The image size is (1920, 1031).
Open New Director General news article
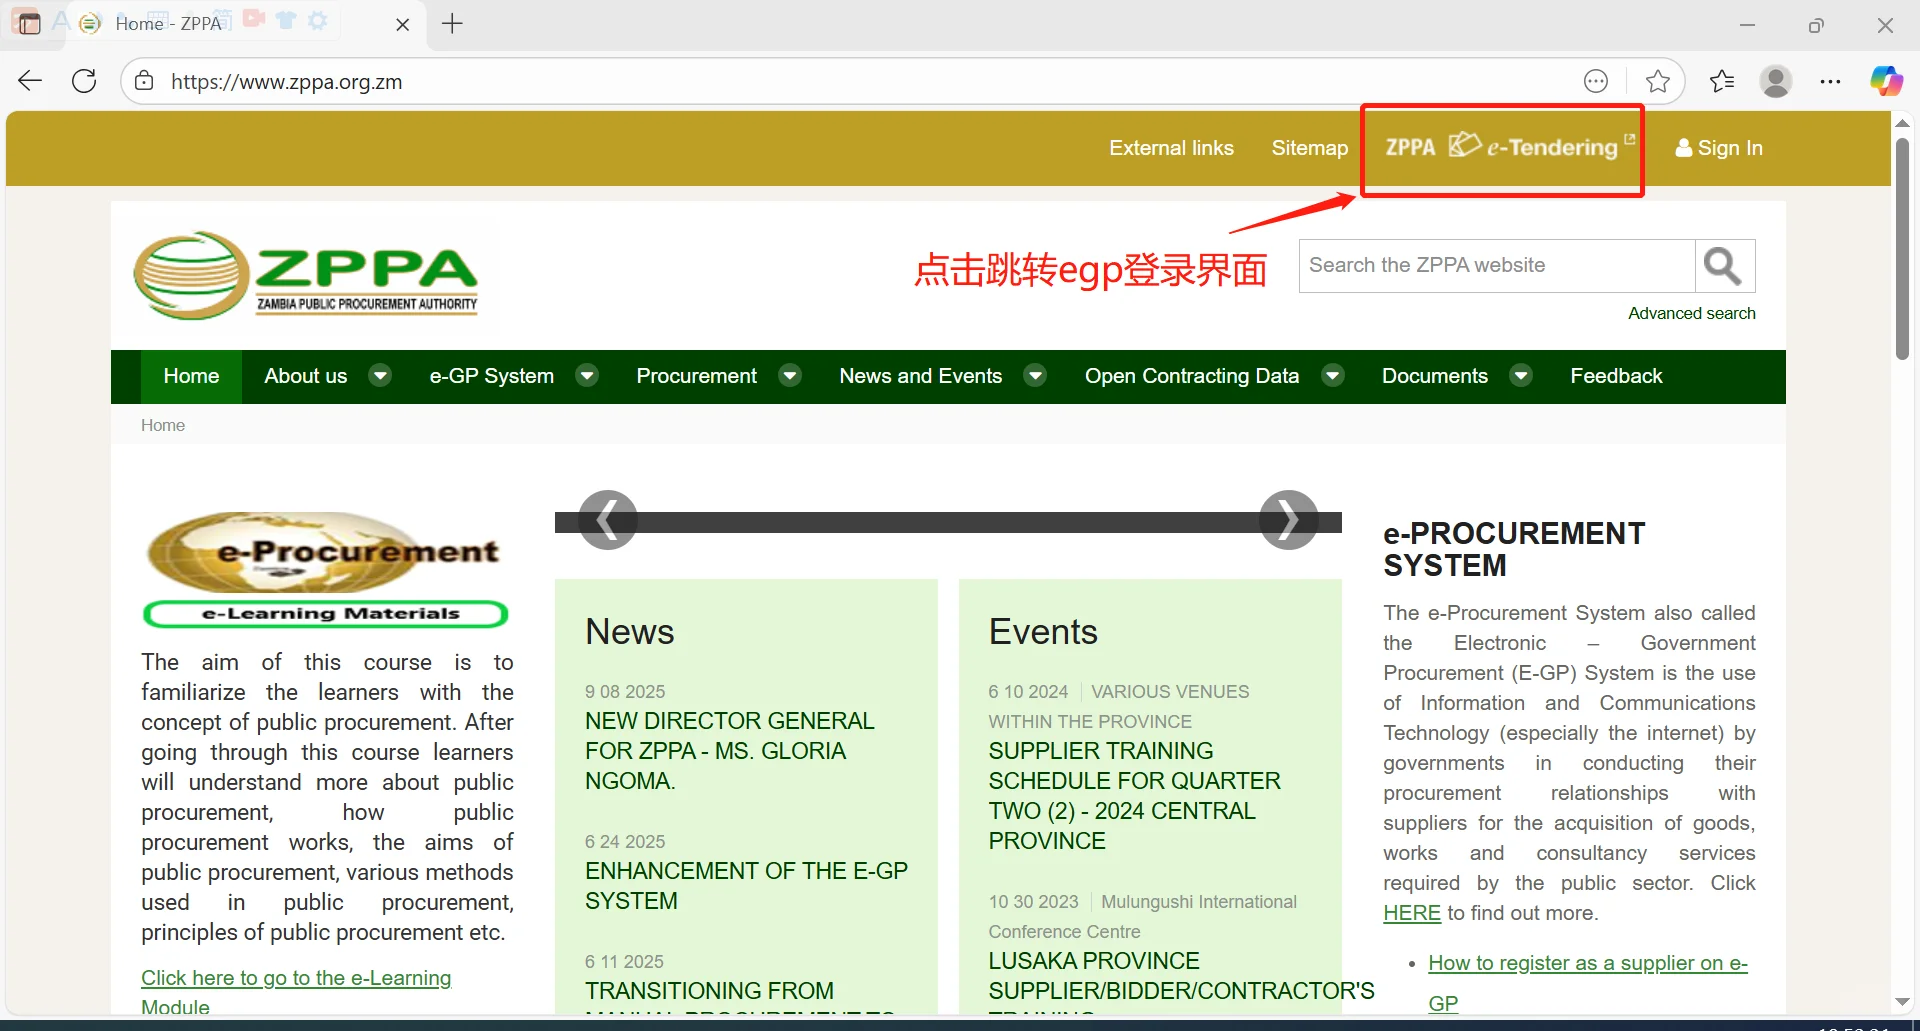tap(730, 751)
